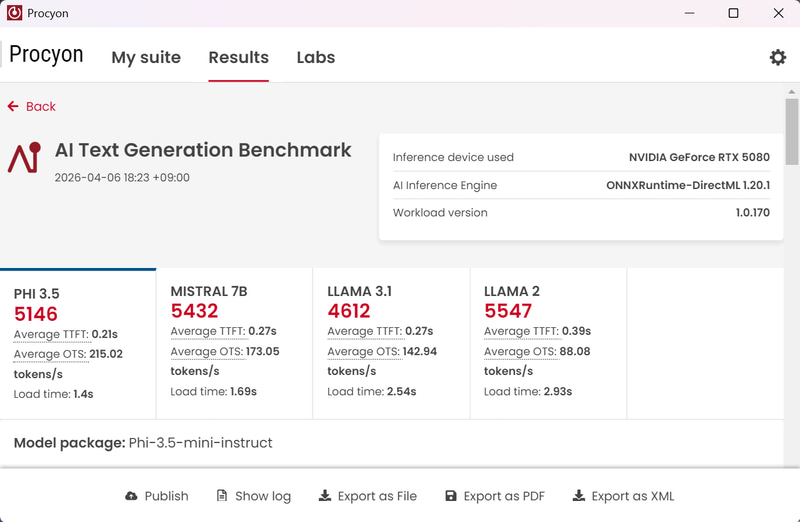Click the AI benchmark logo icon
The width and height of the screenshot is (800, 522).
pos(24,158)
